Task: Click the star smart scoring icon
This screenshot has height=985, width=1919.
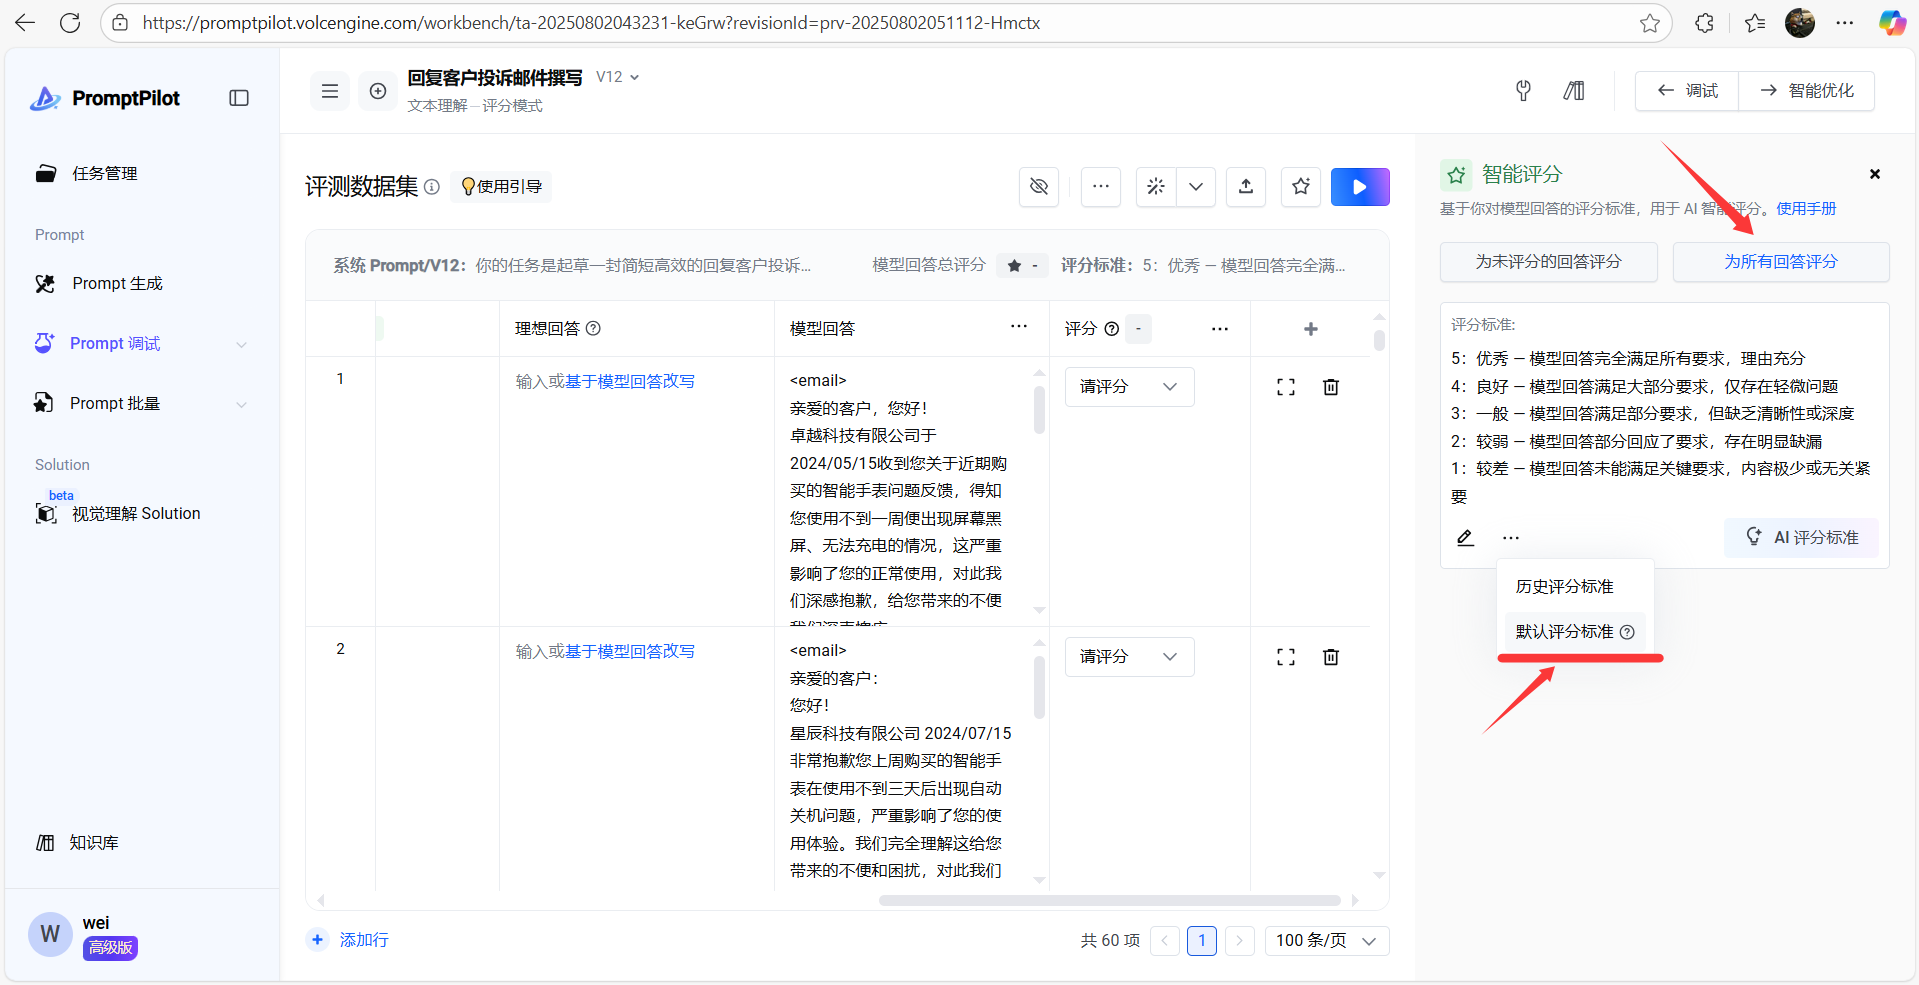Action: click(1300, 187)
